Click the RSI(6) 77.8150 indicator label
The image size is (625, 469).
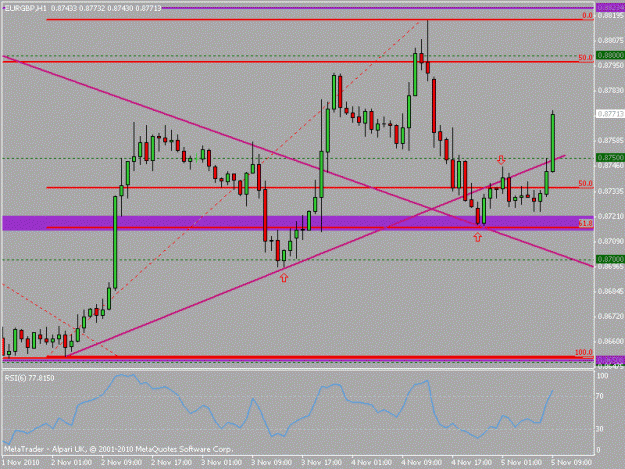coord(29,378)
